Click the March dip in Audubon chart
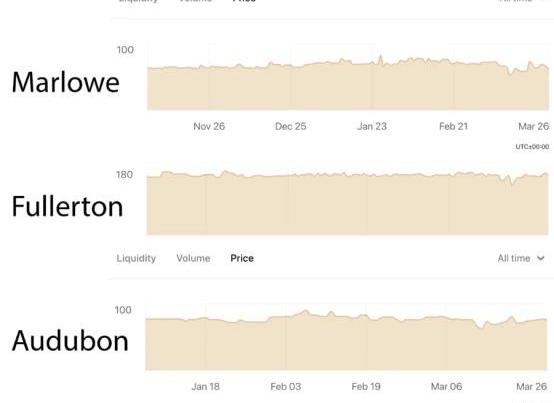Image resolution: width=554 pixels, height=403 pixels. pyautogui.click(x=481, y=326)
